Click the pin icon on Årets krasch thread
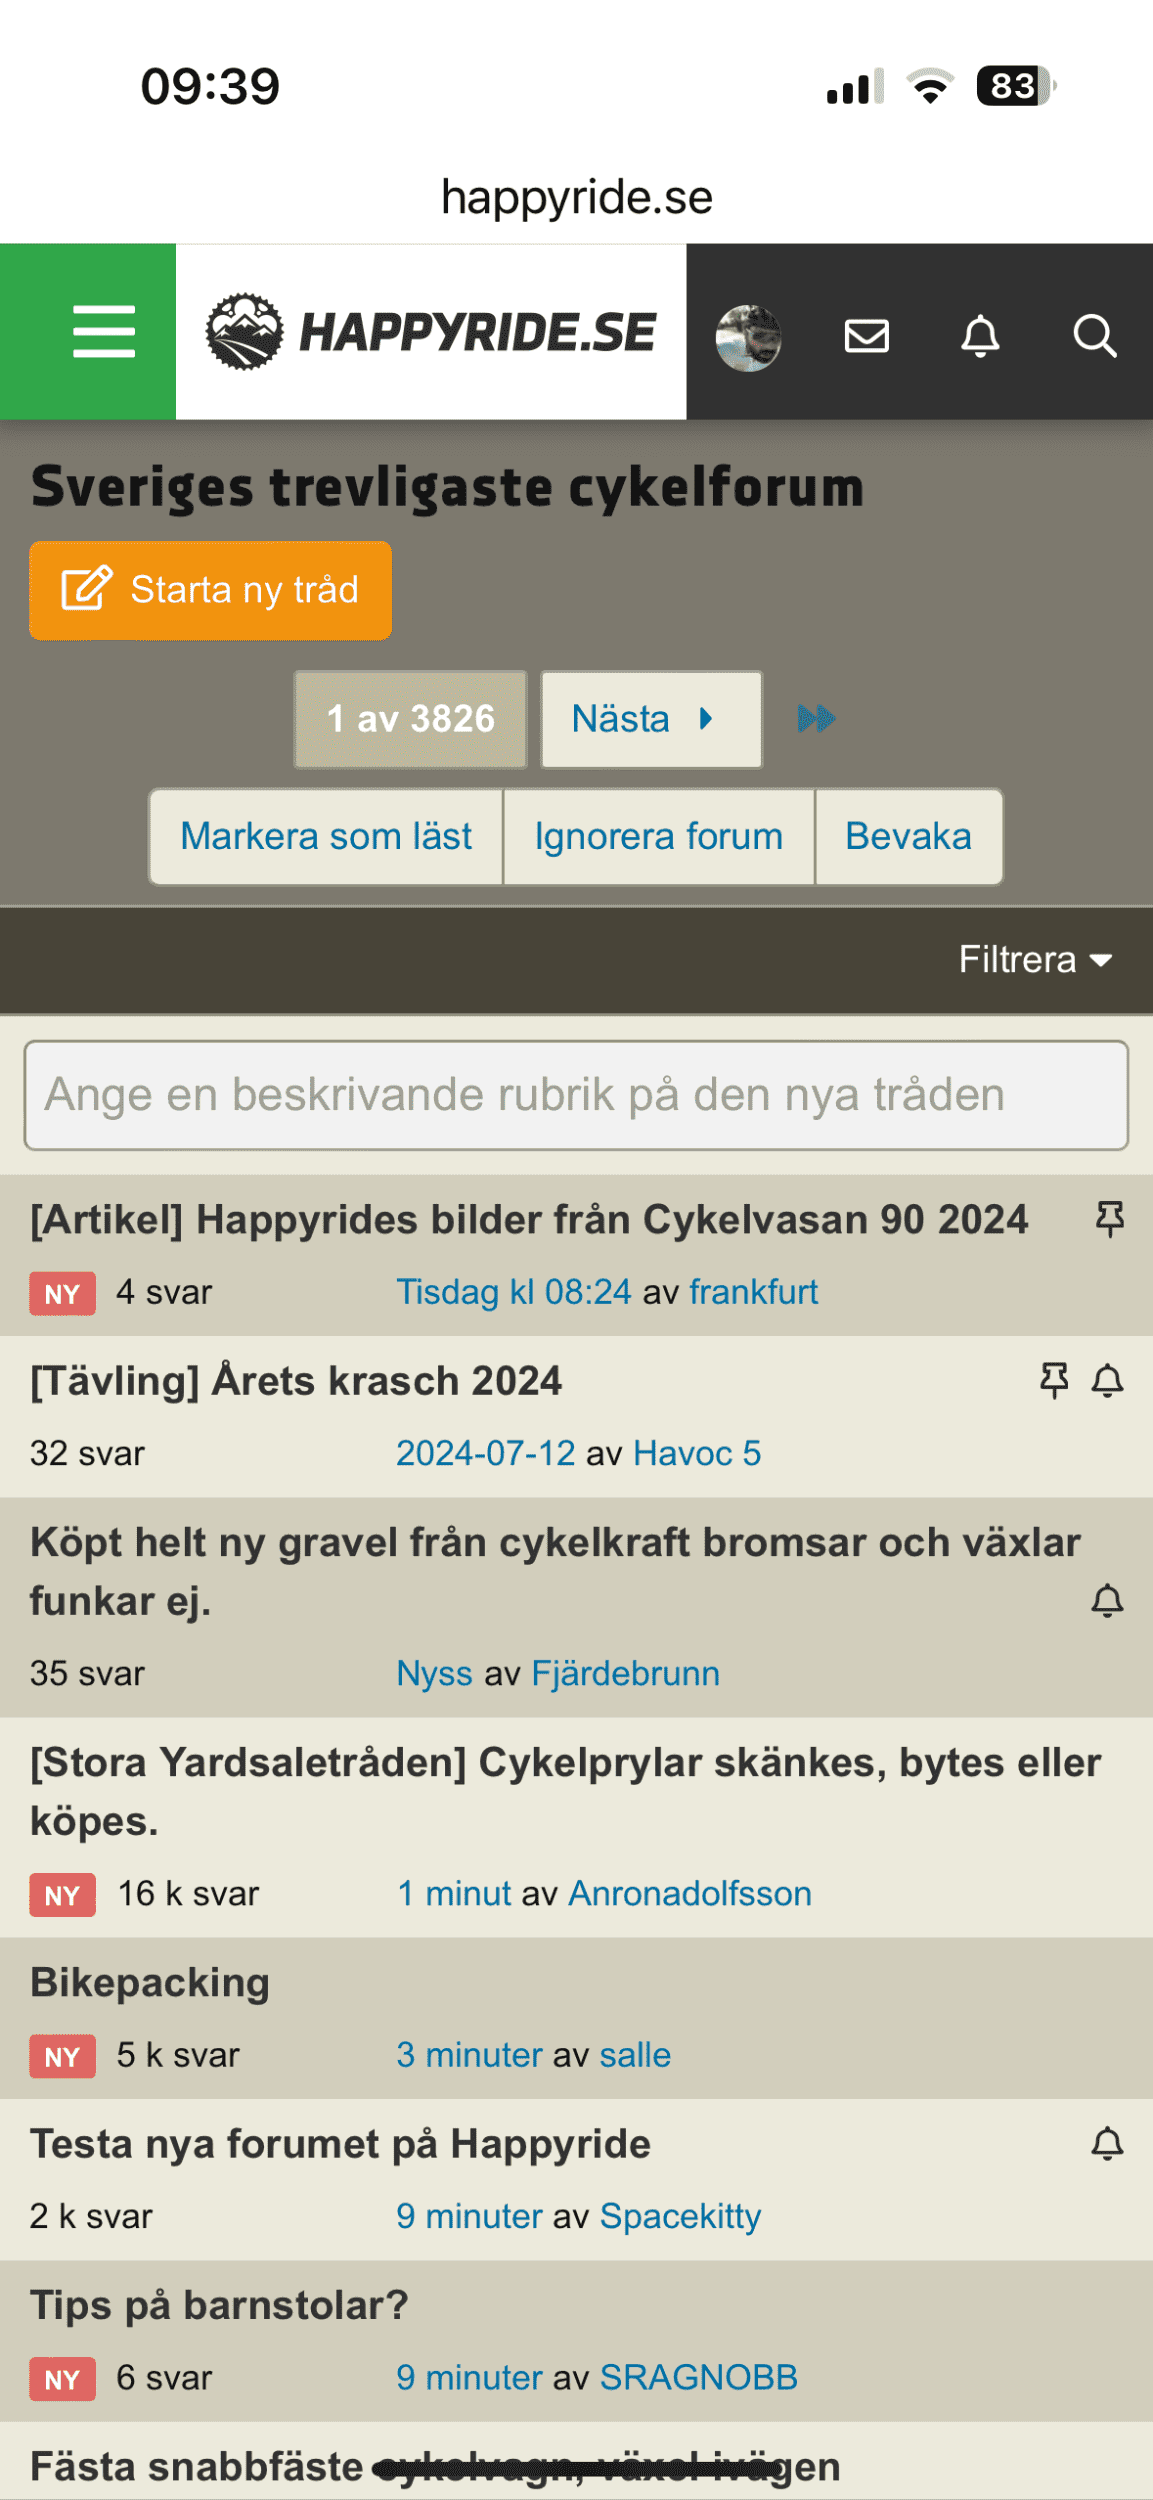The height and width of the screenshot is (2500, 1153). pos(1054,1381)
